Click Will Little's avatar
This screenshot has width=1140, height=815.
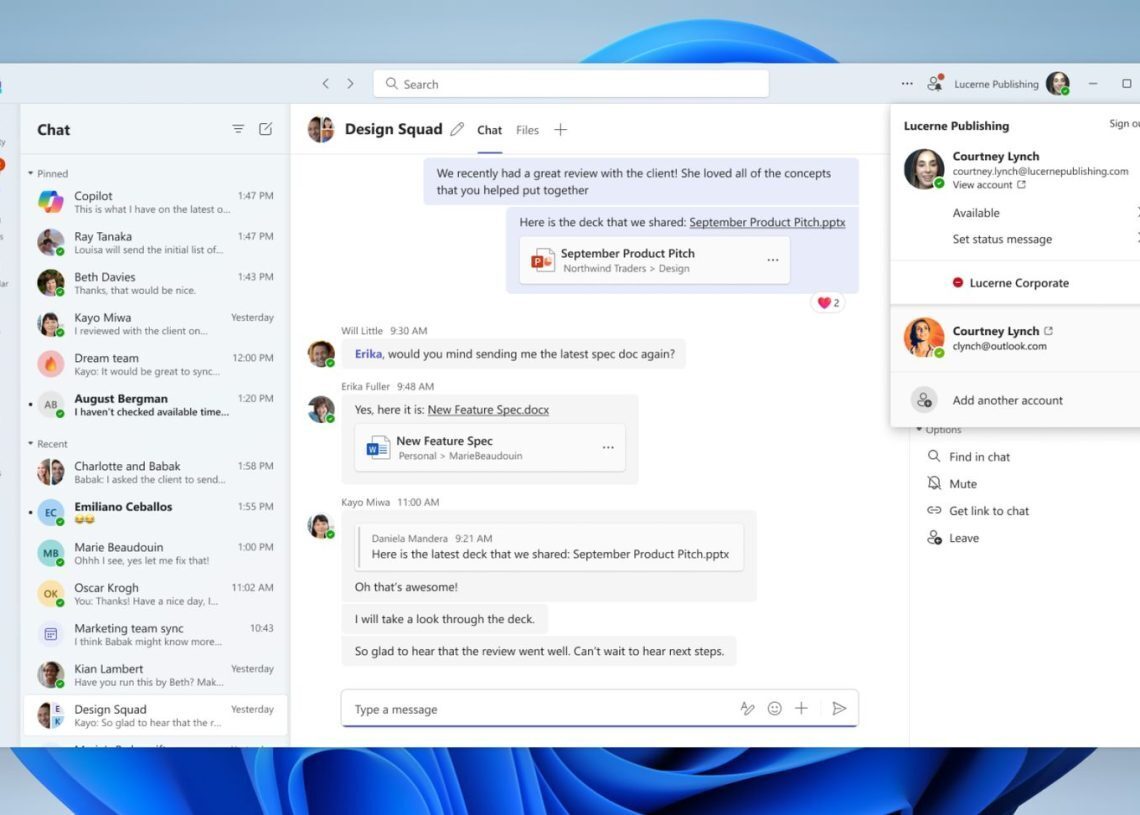pos(321,353)
